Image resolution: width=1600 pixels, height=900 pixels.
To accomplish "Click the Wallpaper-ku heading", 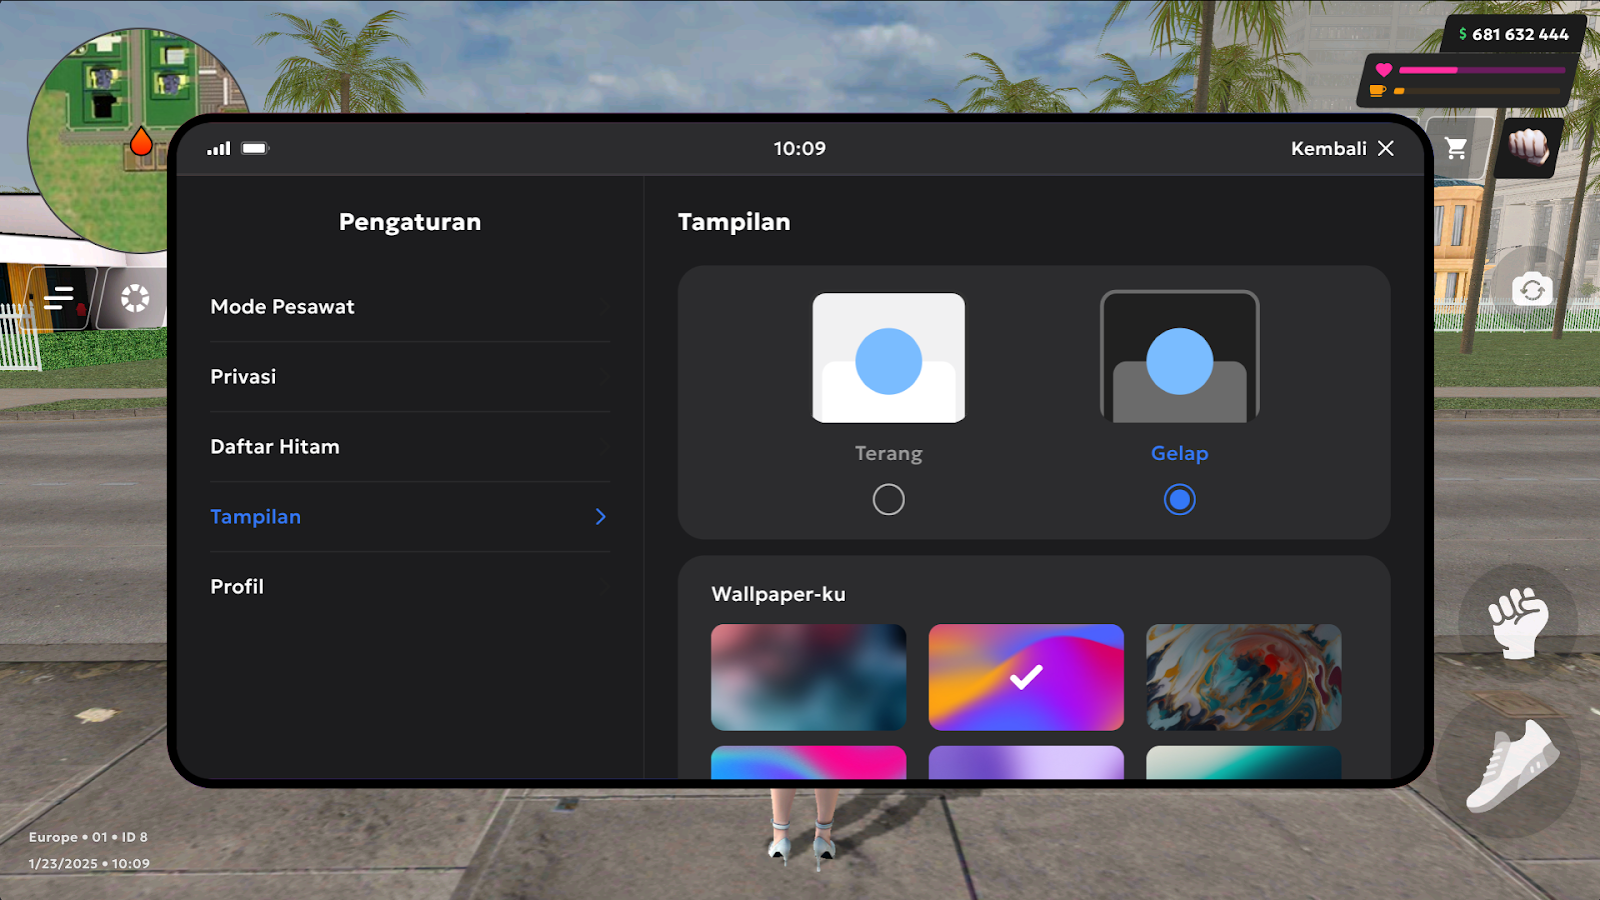I will tap(778, 594).
